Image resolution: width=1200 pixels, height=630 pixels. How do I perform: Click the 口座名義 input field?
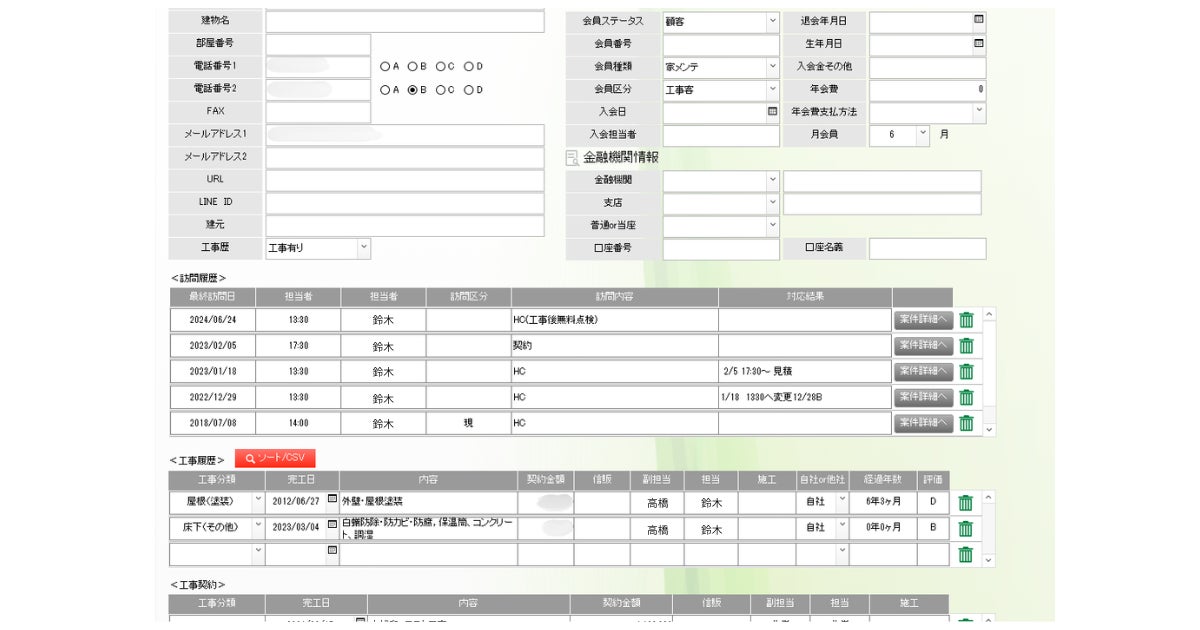pyautogui.click(x=927, y=249)
